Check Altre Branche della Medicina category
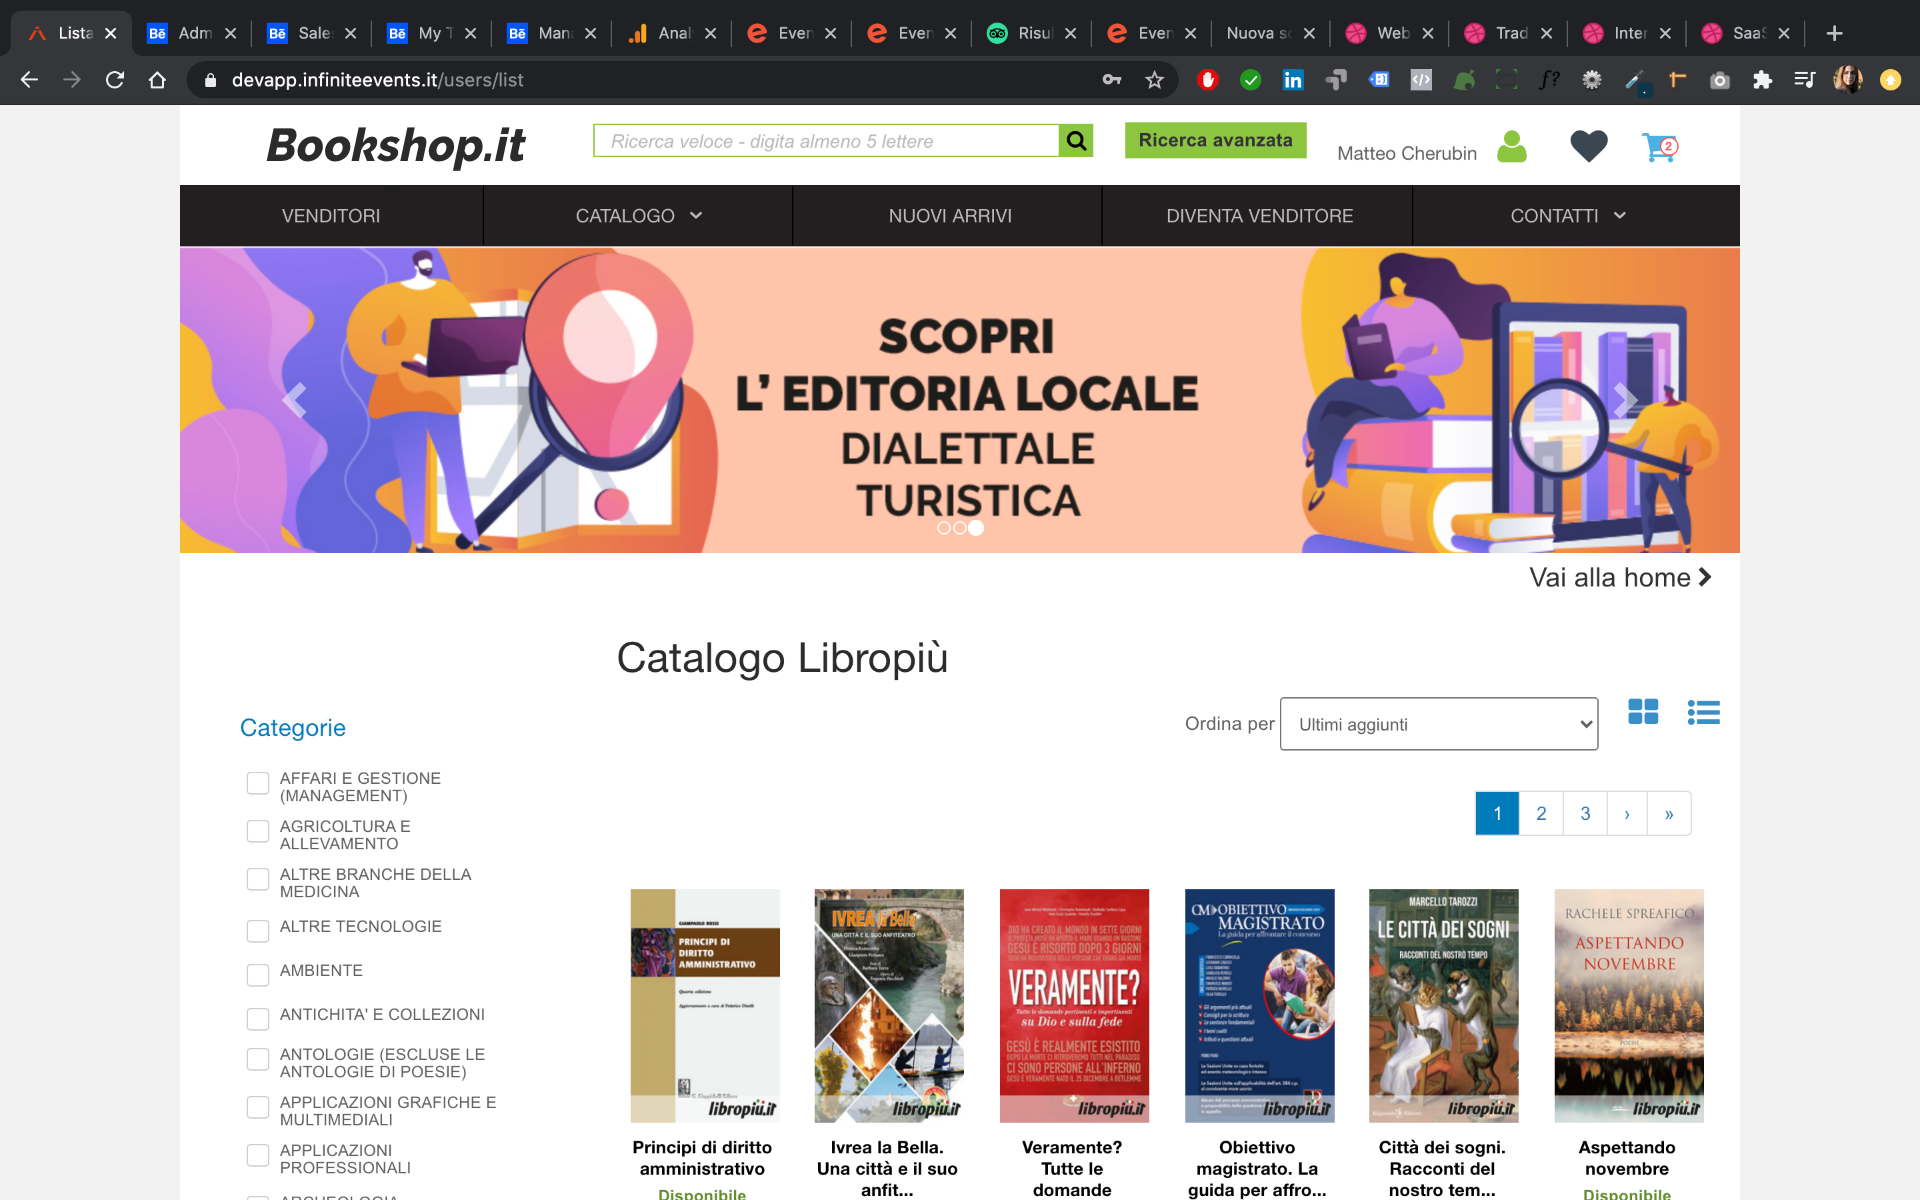The width and height of the screenshot is (1920, 1200). pos(258,879)
